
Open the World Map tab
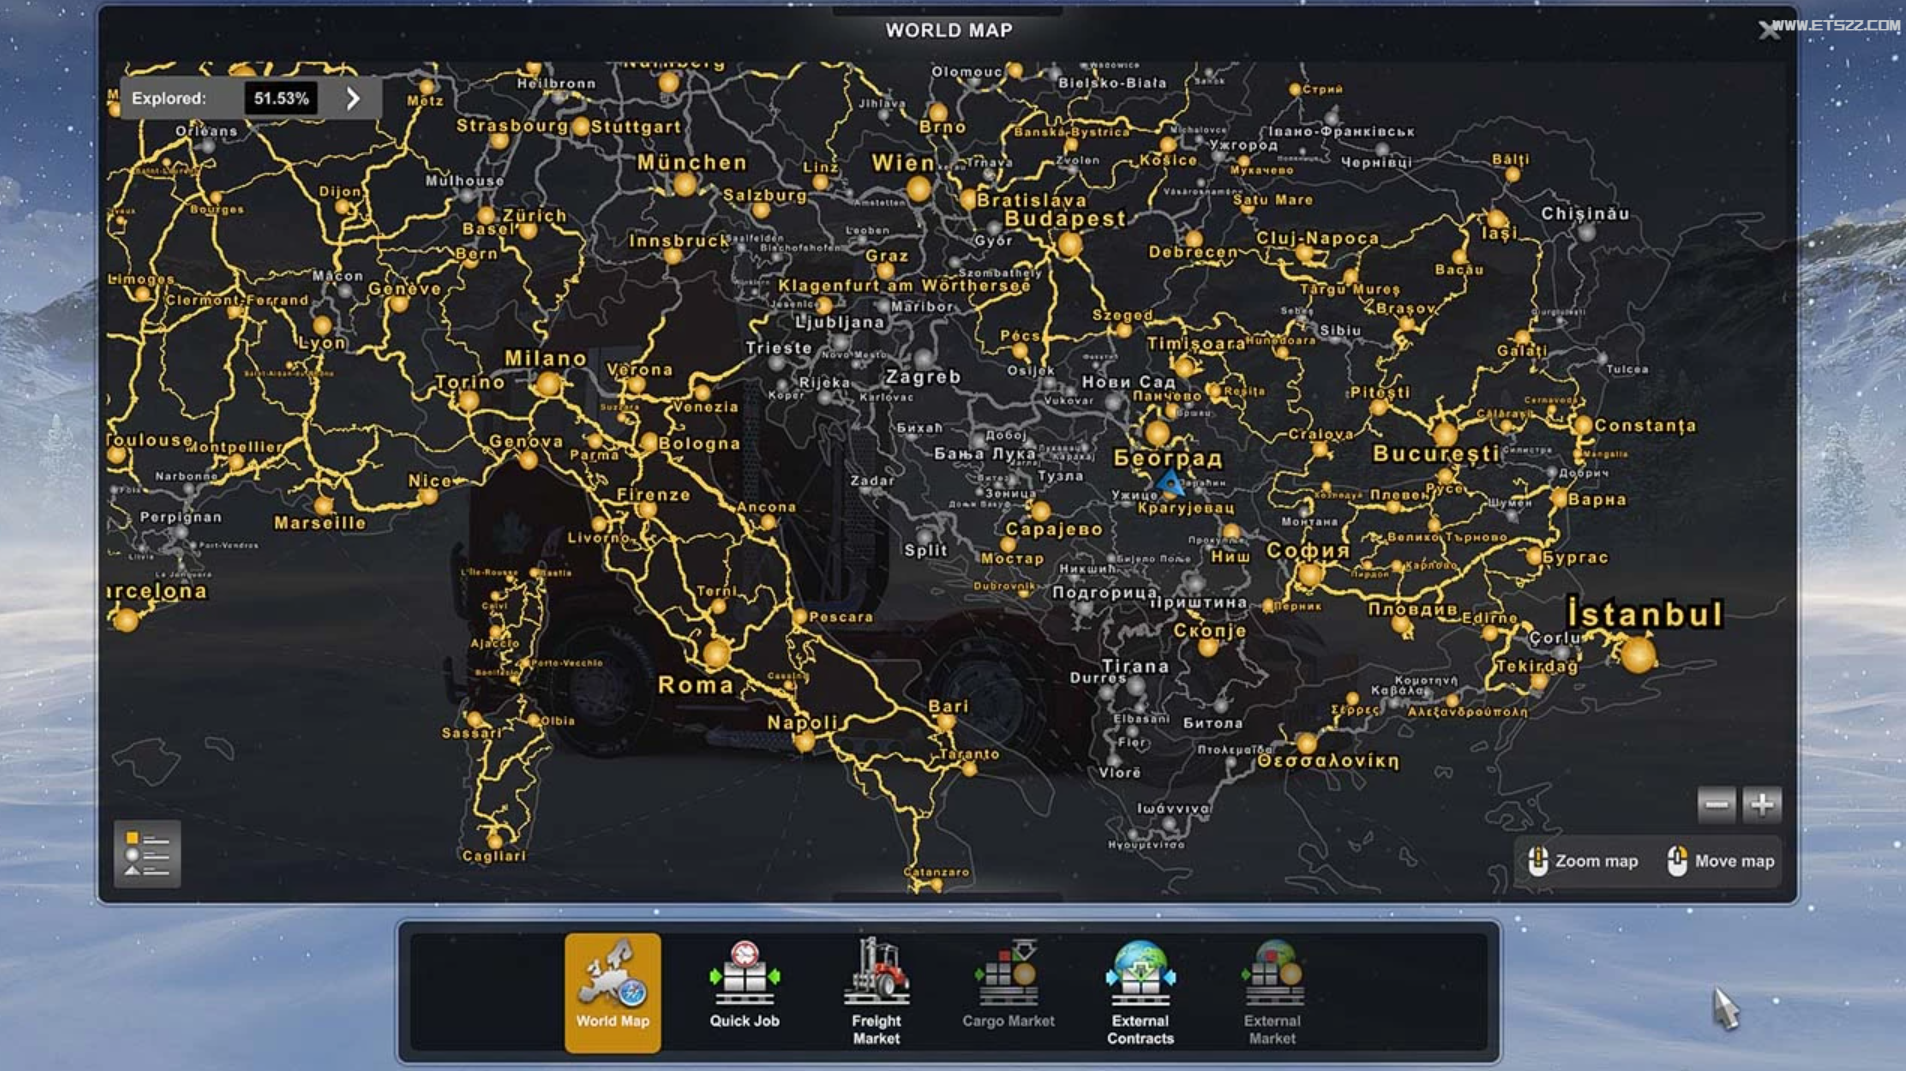point(612,992)
